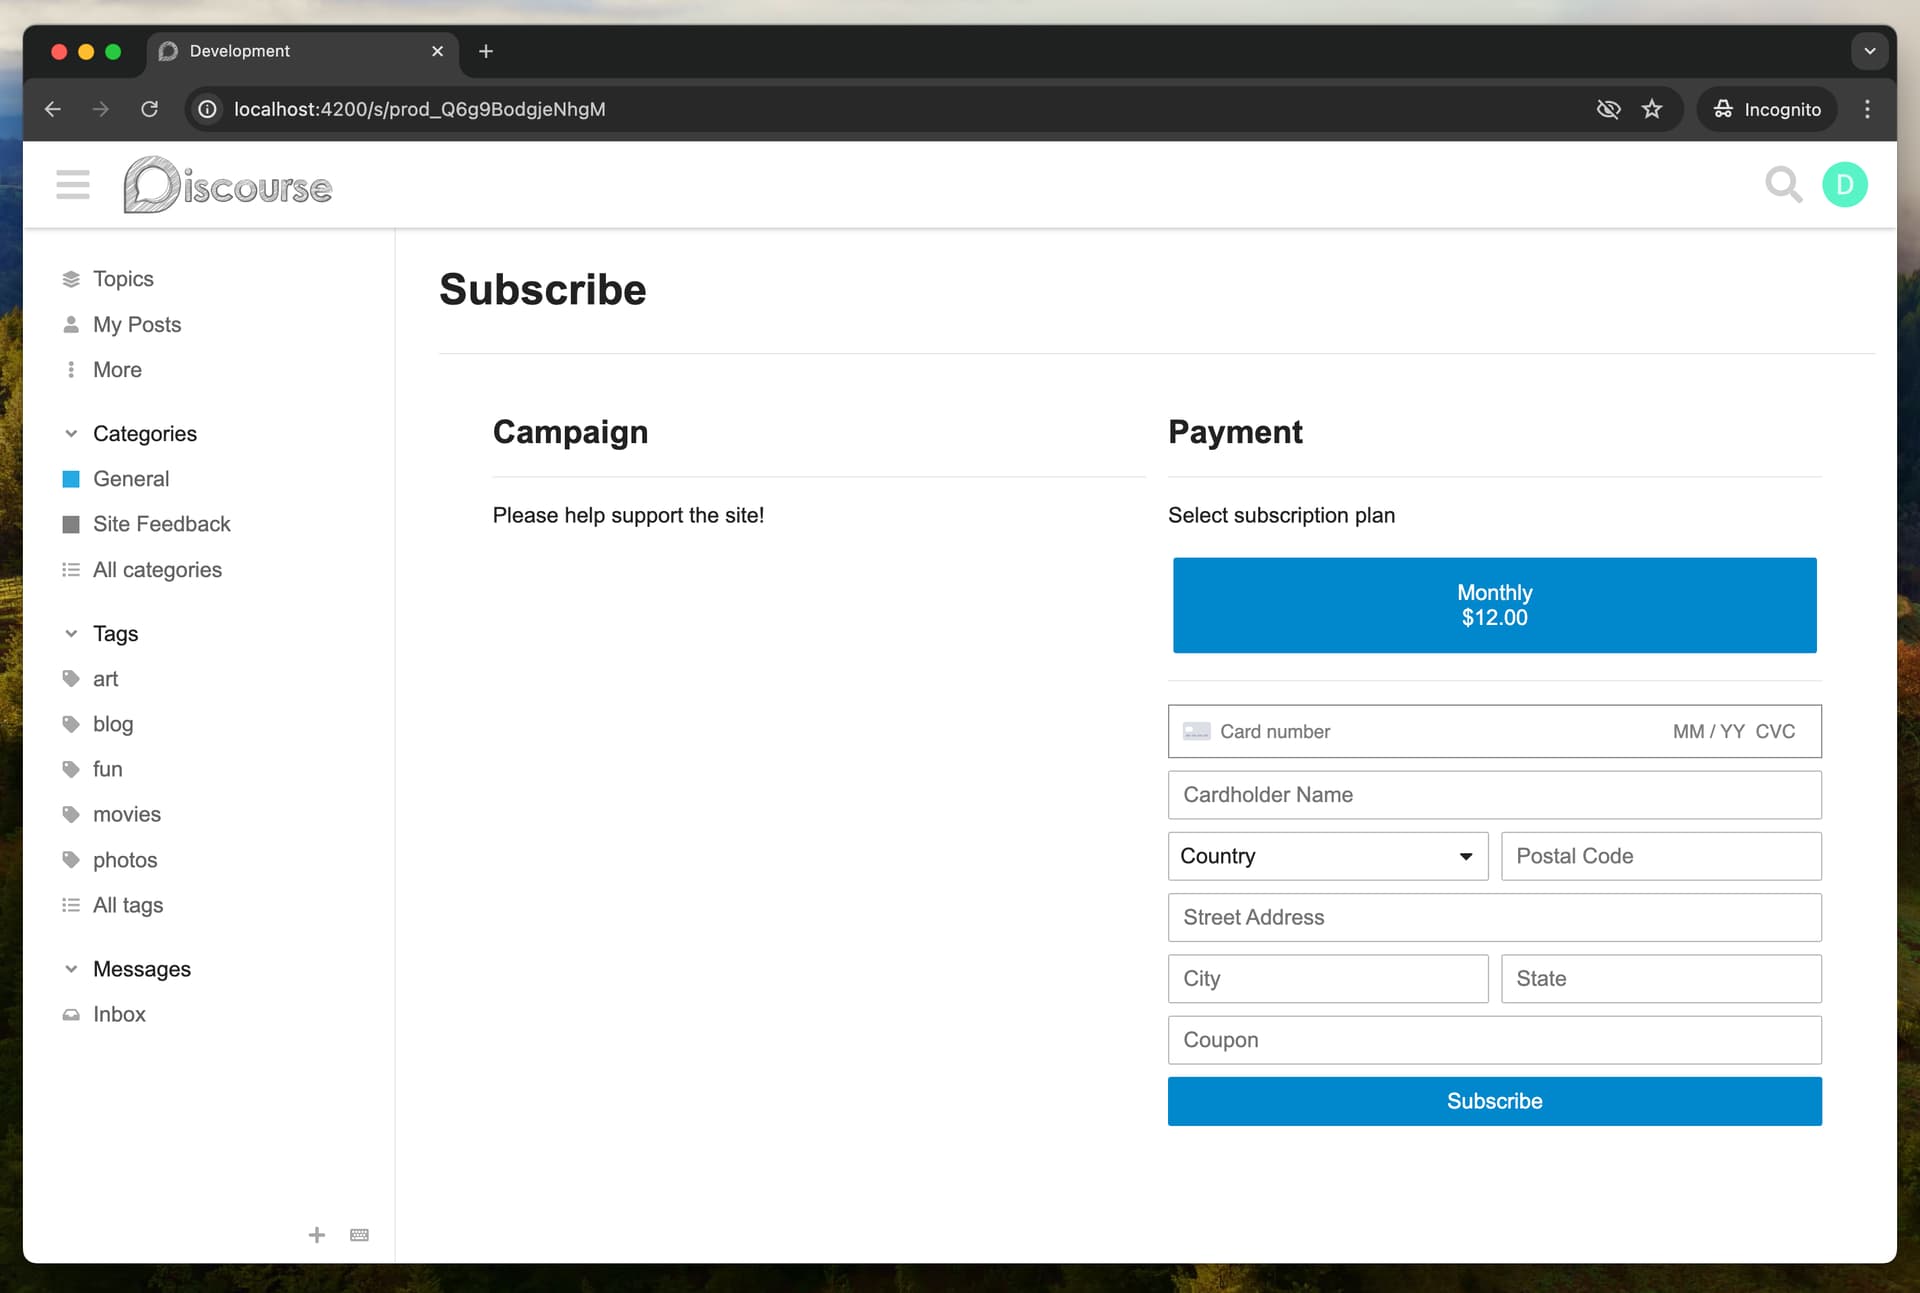Open the hamburger sidebar menu icon
The width and height of the screenshot is (1920, 1293).
(72, 185)
